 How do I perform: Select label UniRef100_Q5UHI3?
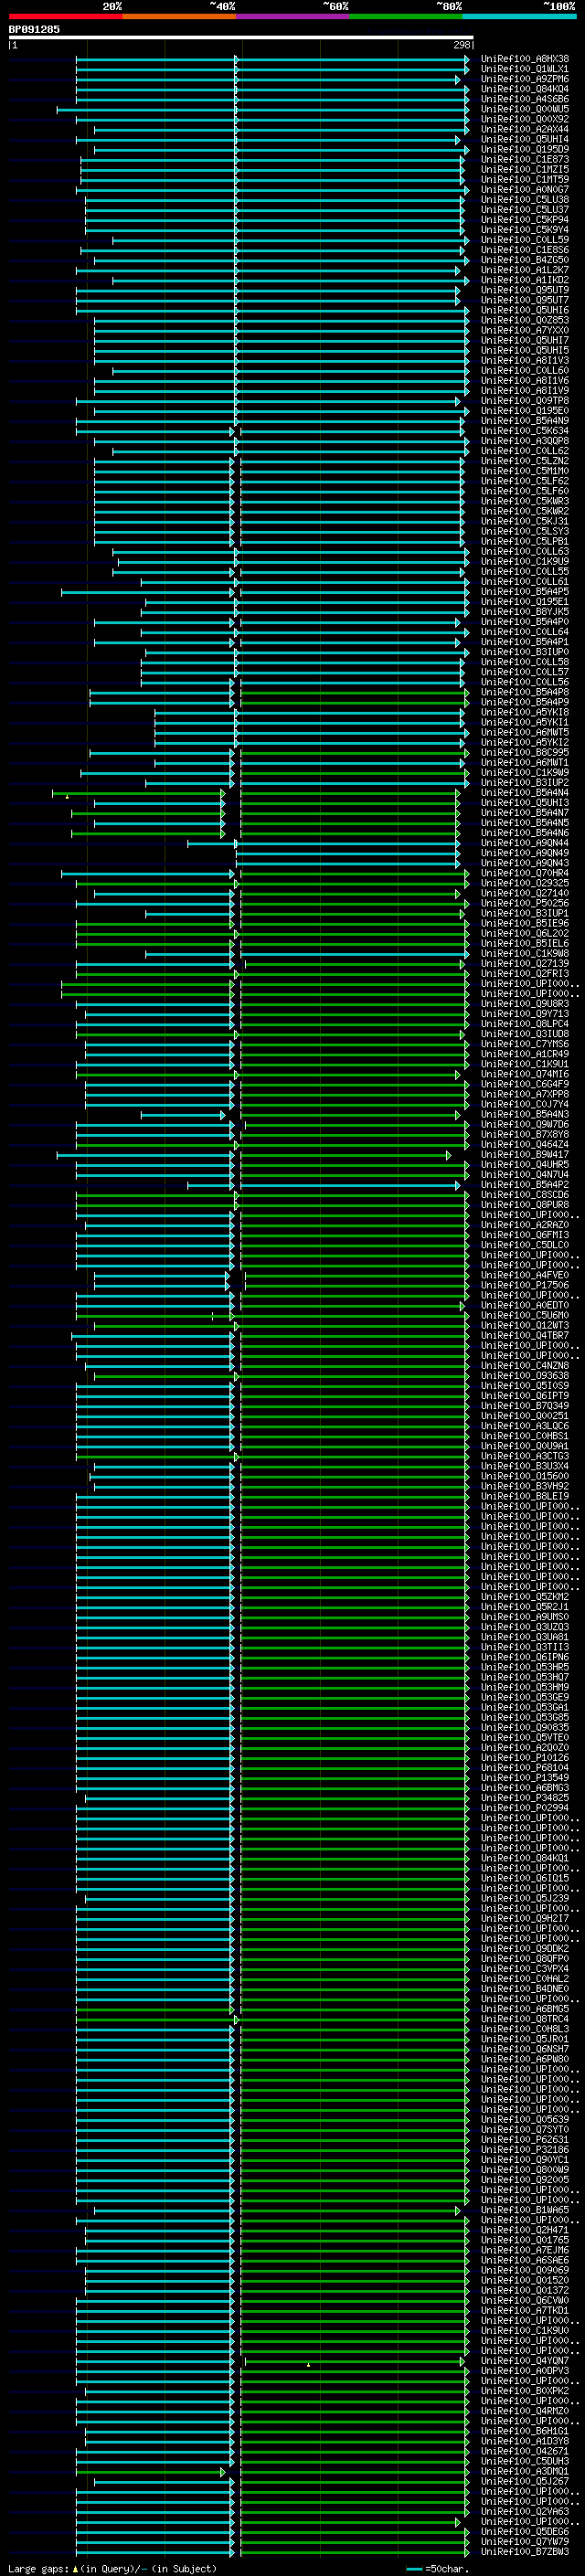point(525,803)
